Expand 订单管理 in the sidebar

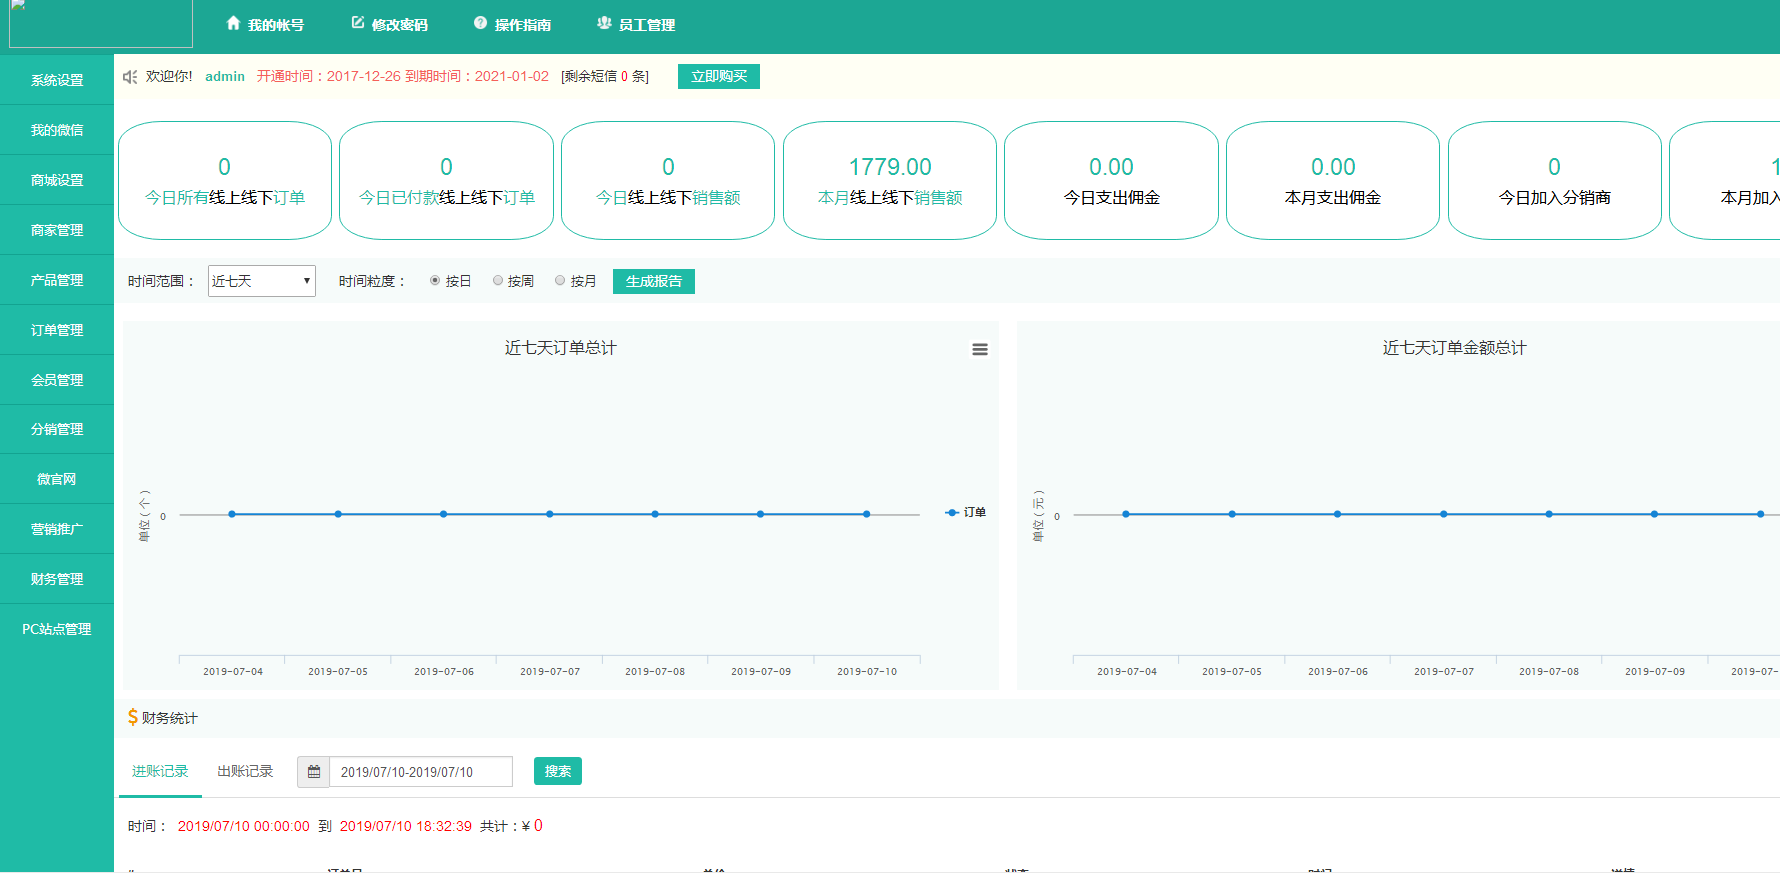pos(57,330)
